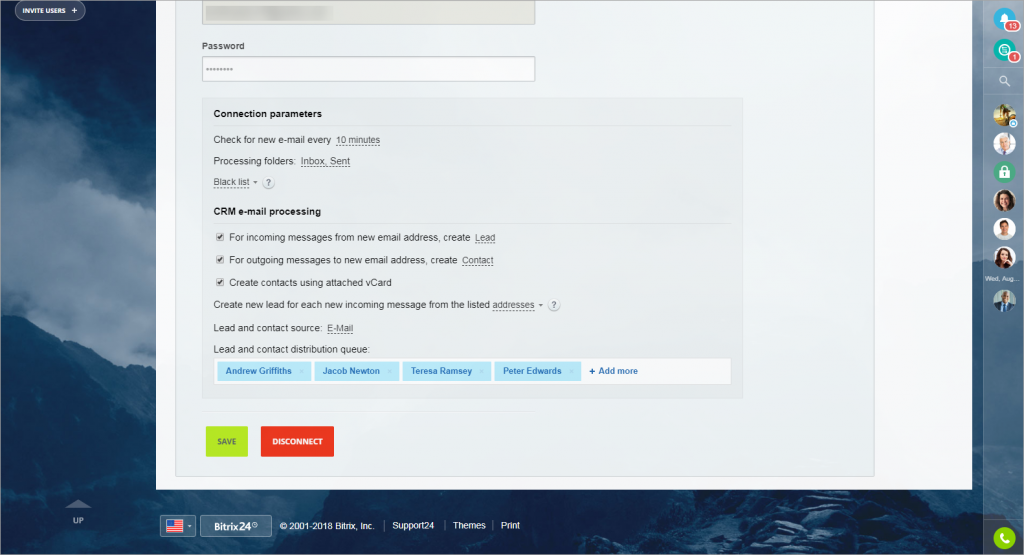Click the search magnifier in right sidebar

click(1004, 81)
